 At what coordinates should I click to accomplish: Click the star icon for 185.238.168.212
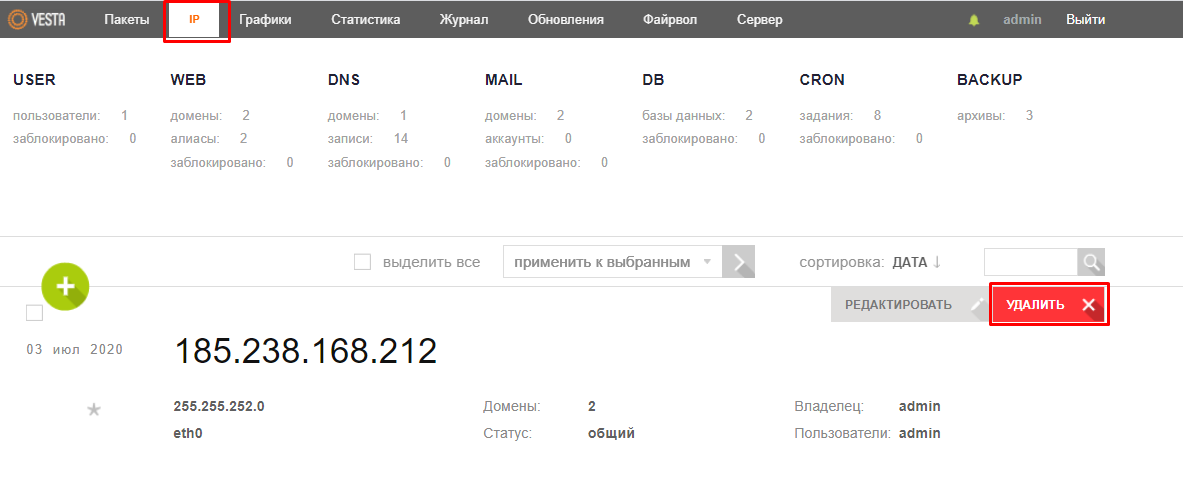(94, 410)
